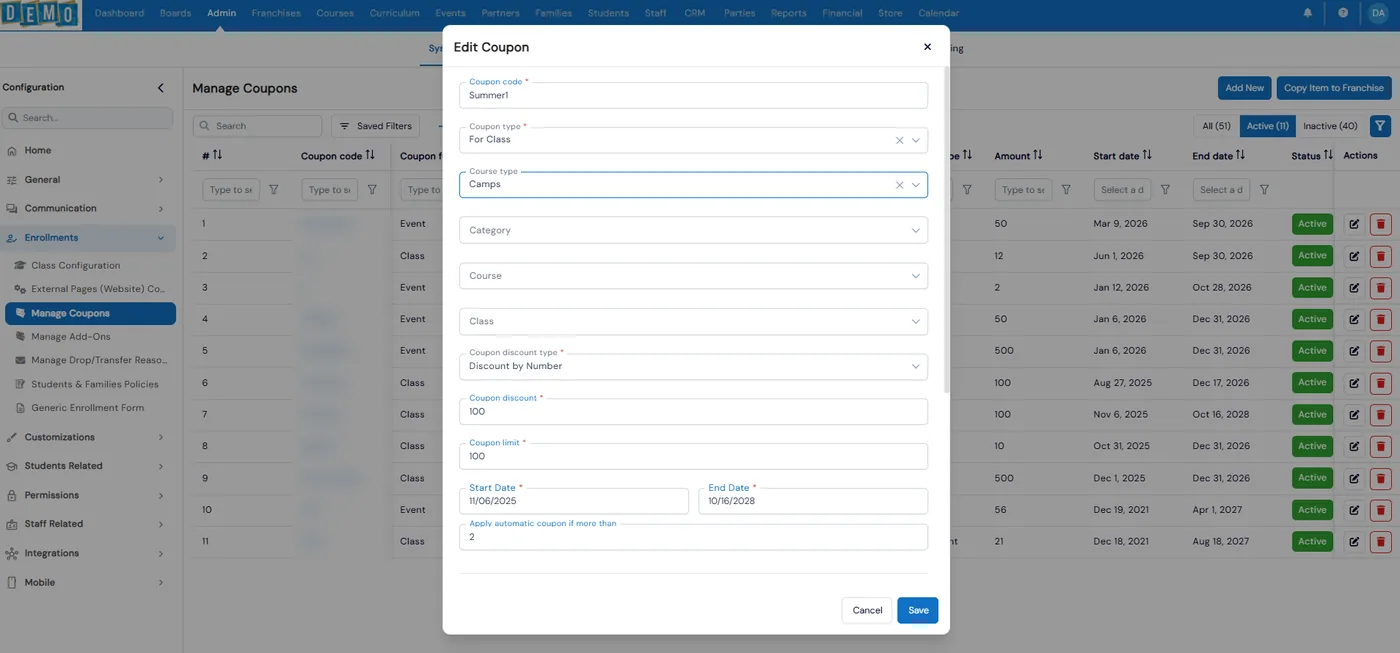Delete the coupon in row 11

pyautogui.click(x=1381, y=541)
